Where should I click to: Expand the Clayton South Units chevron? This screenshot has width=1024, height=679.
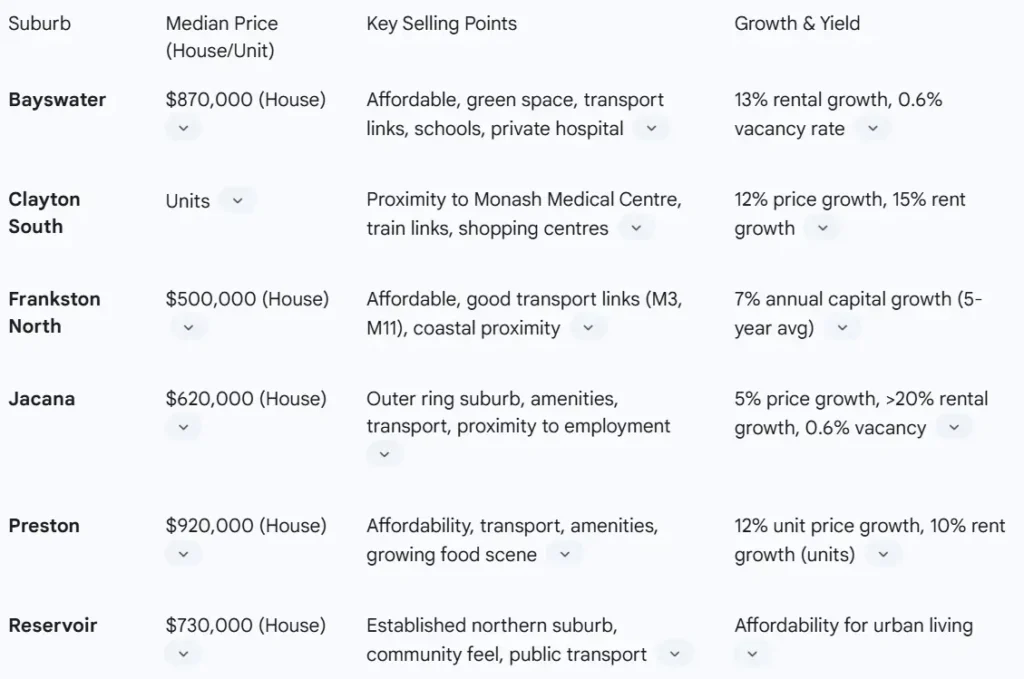[237, 200]
